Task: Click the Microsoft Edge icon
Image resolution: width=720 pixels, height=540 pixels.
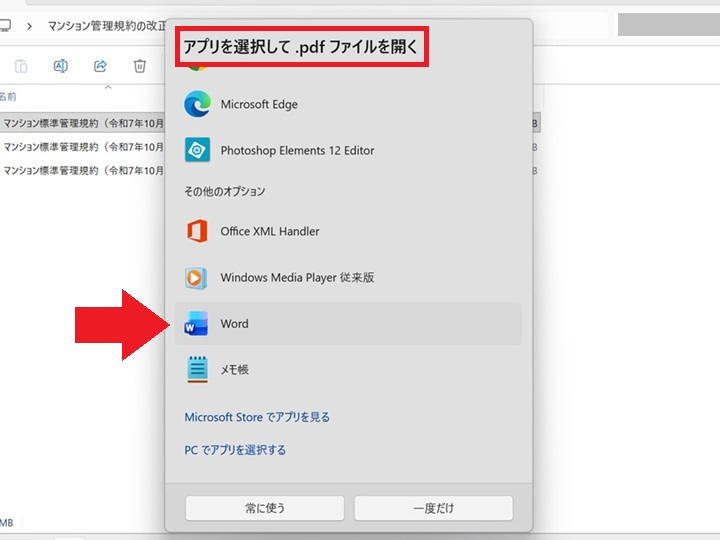Action: [197, 104]
